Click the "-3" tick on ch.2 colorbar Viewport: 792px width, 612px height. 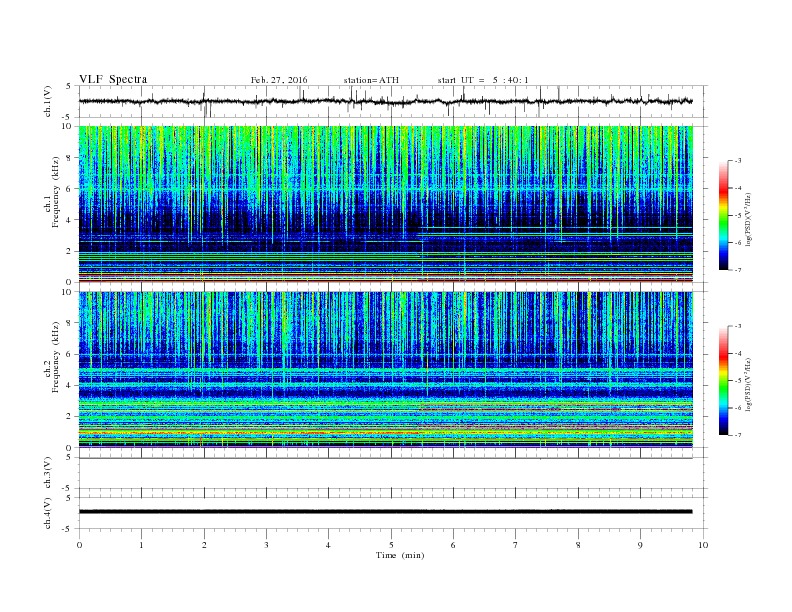[x=738, y=326]
